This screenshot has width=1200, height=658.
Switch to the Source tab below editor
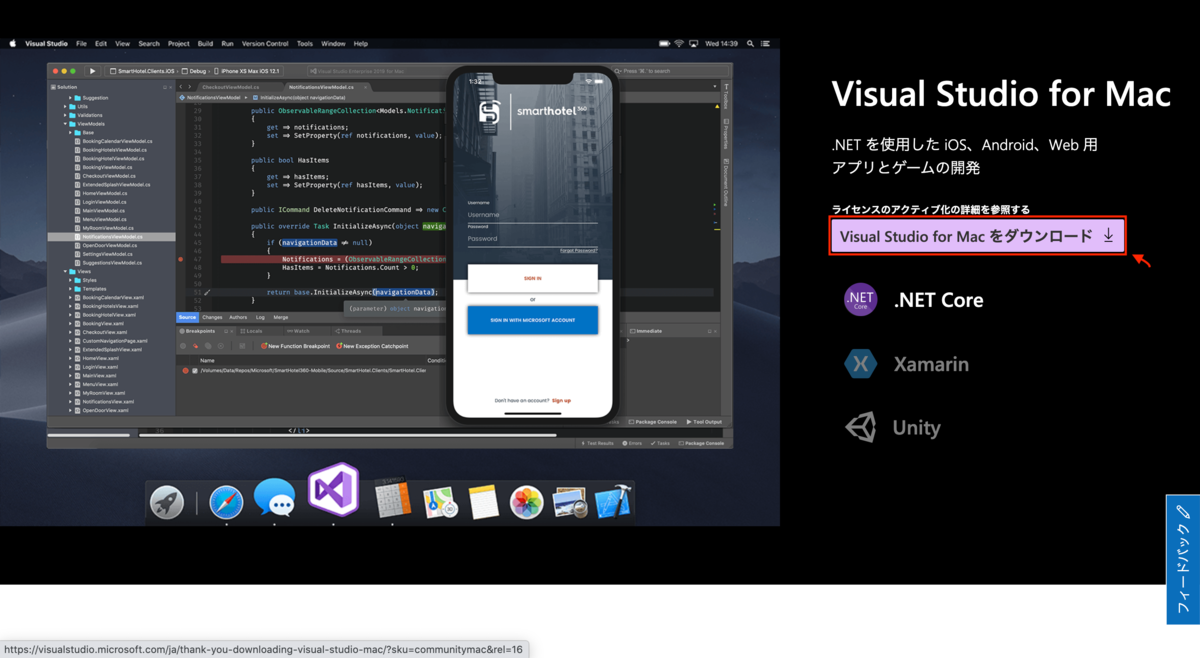click(x=187, y=317)
